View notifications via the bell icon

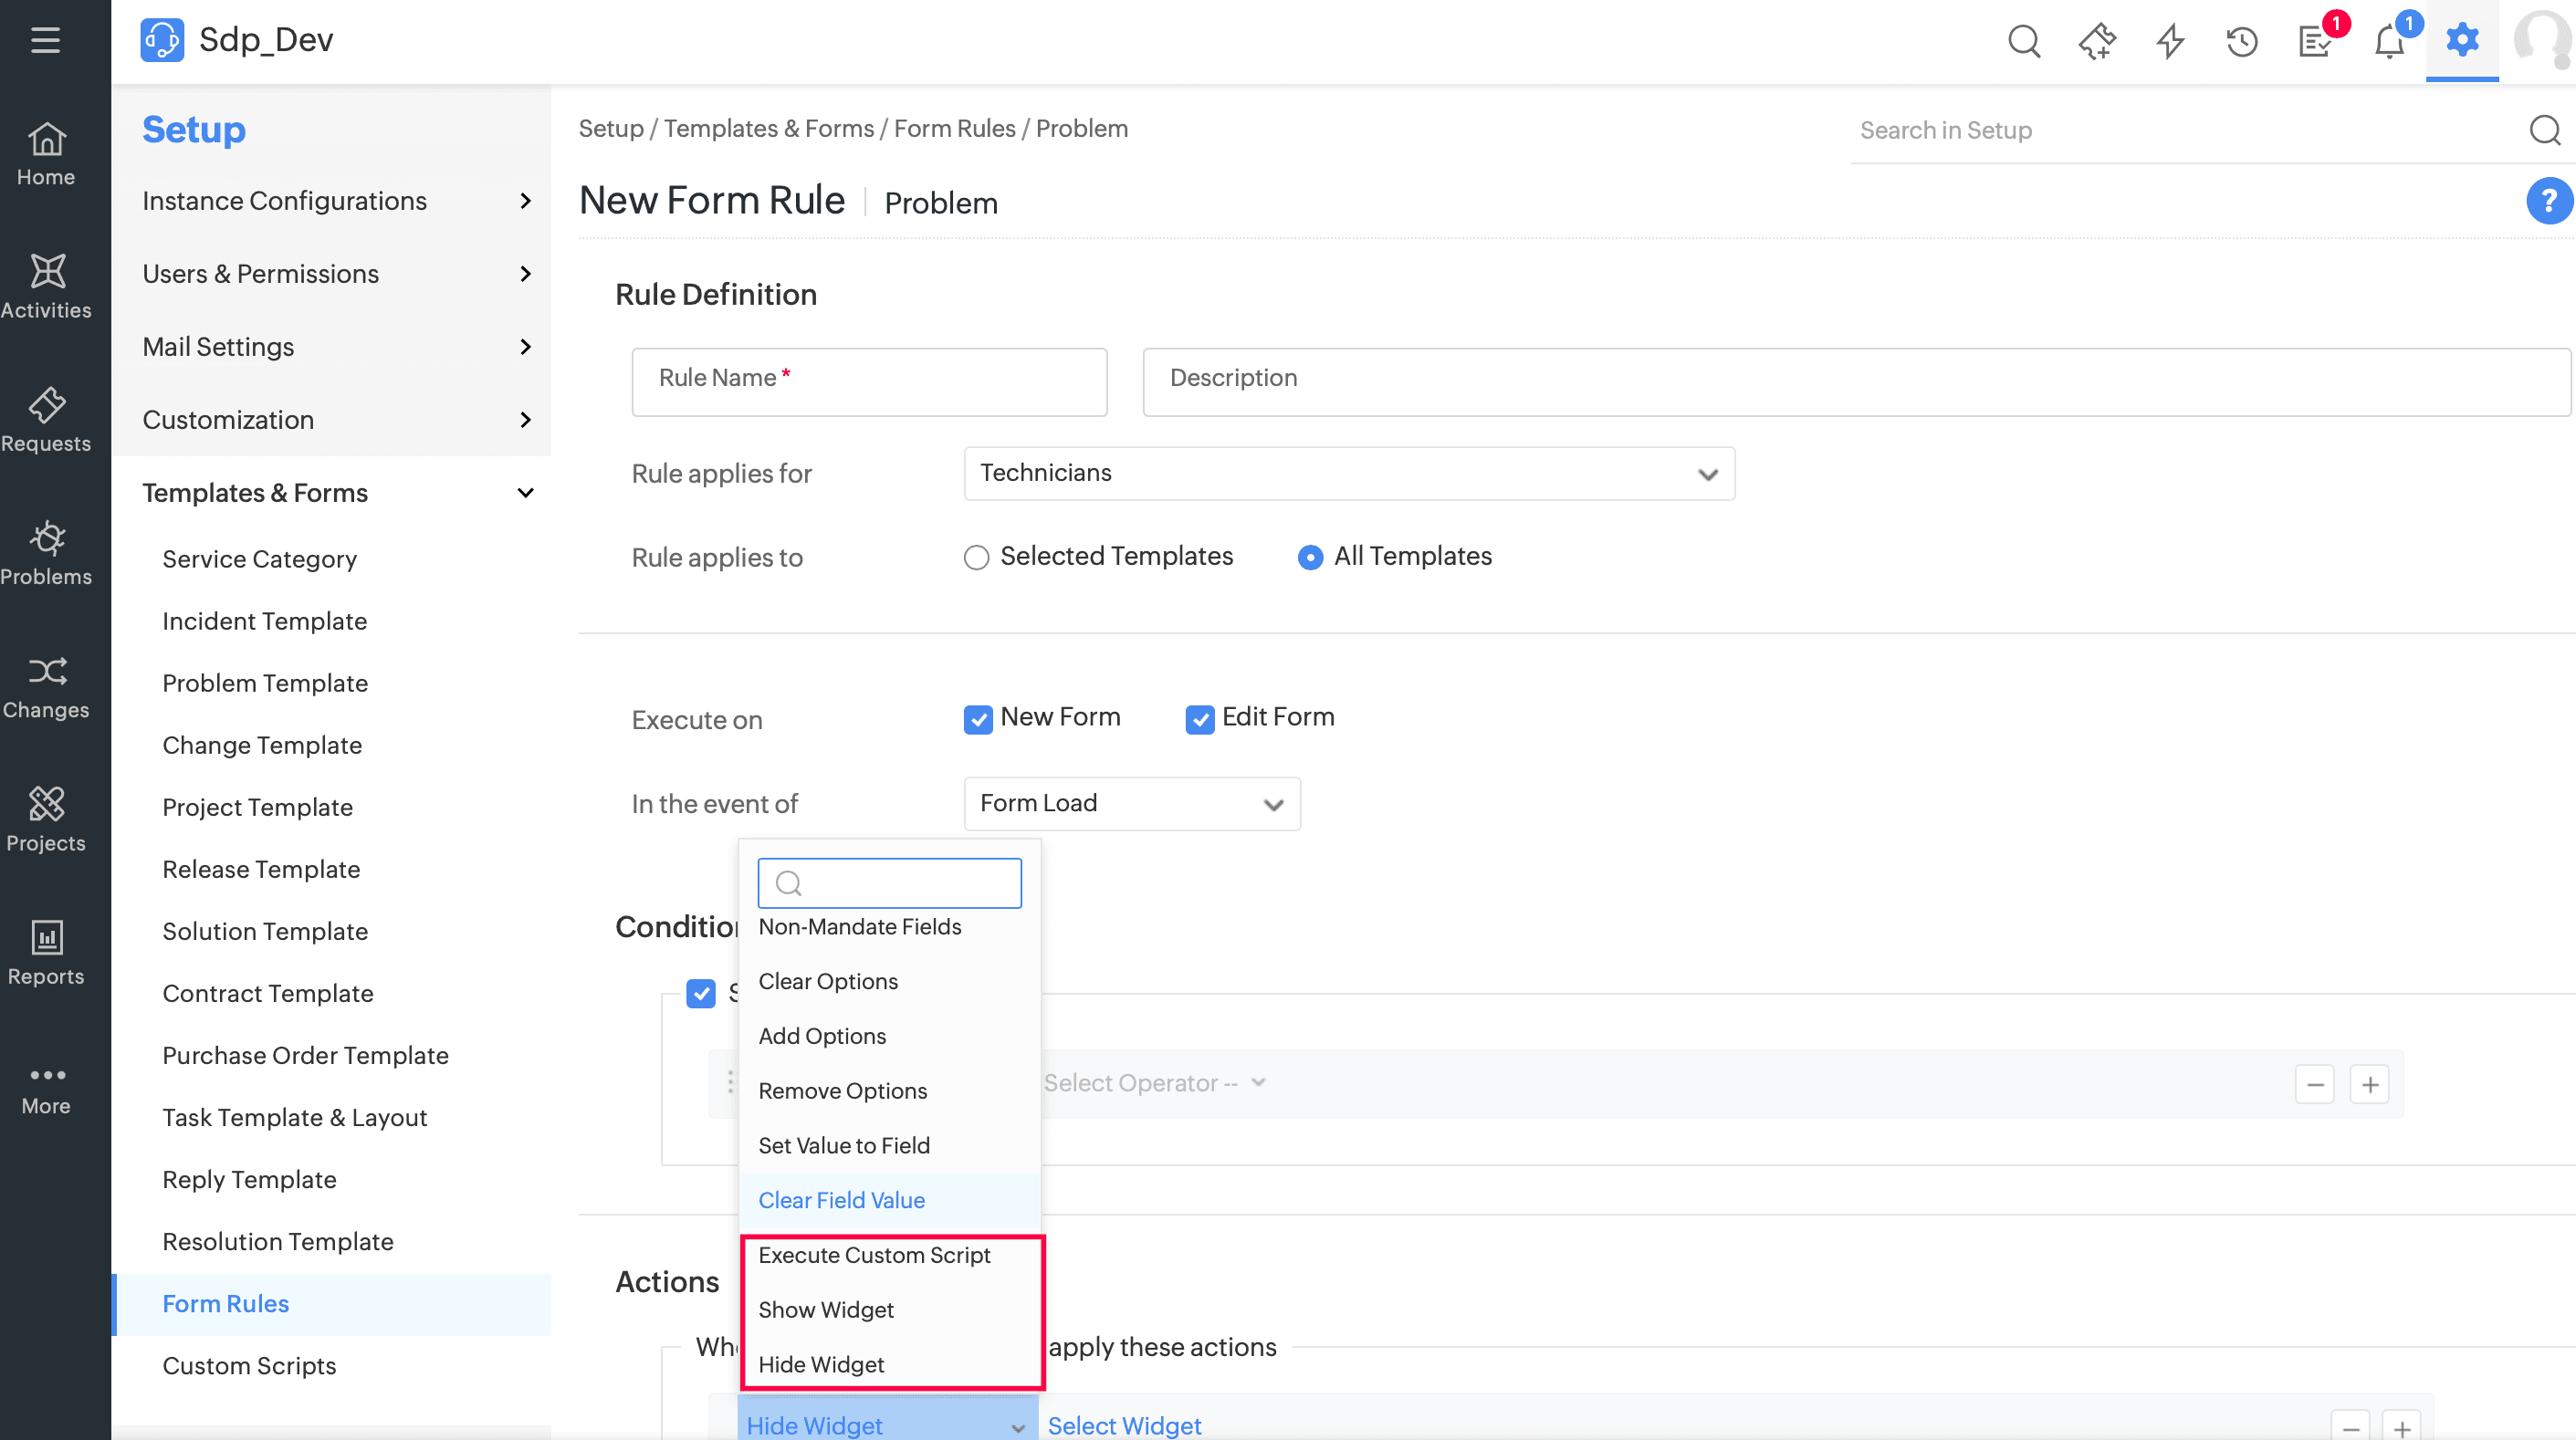point(2389,41)
